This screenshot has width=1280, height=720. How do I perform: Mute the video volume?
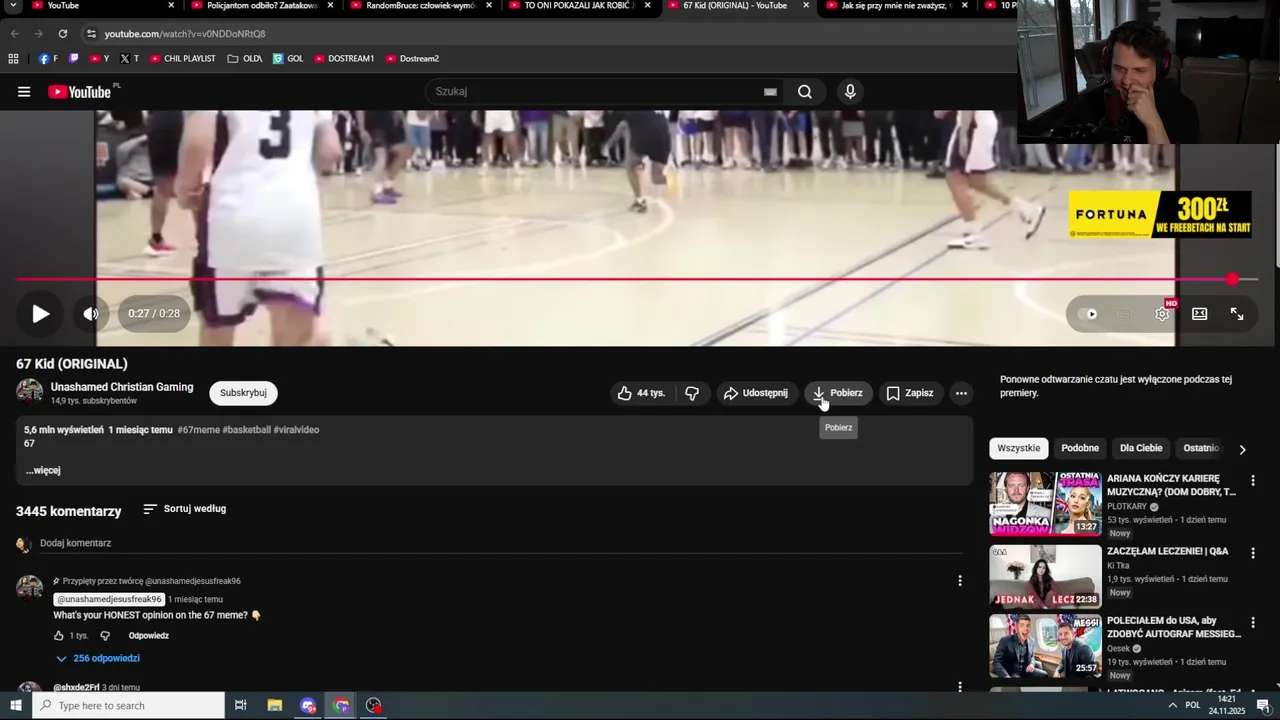[x=91, y=314]
